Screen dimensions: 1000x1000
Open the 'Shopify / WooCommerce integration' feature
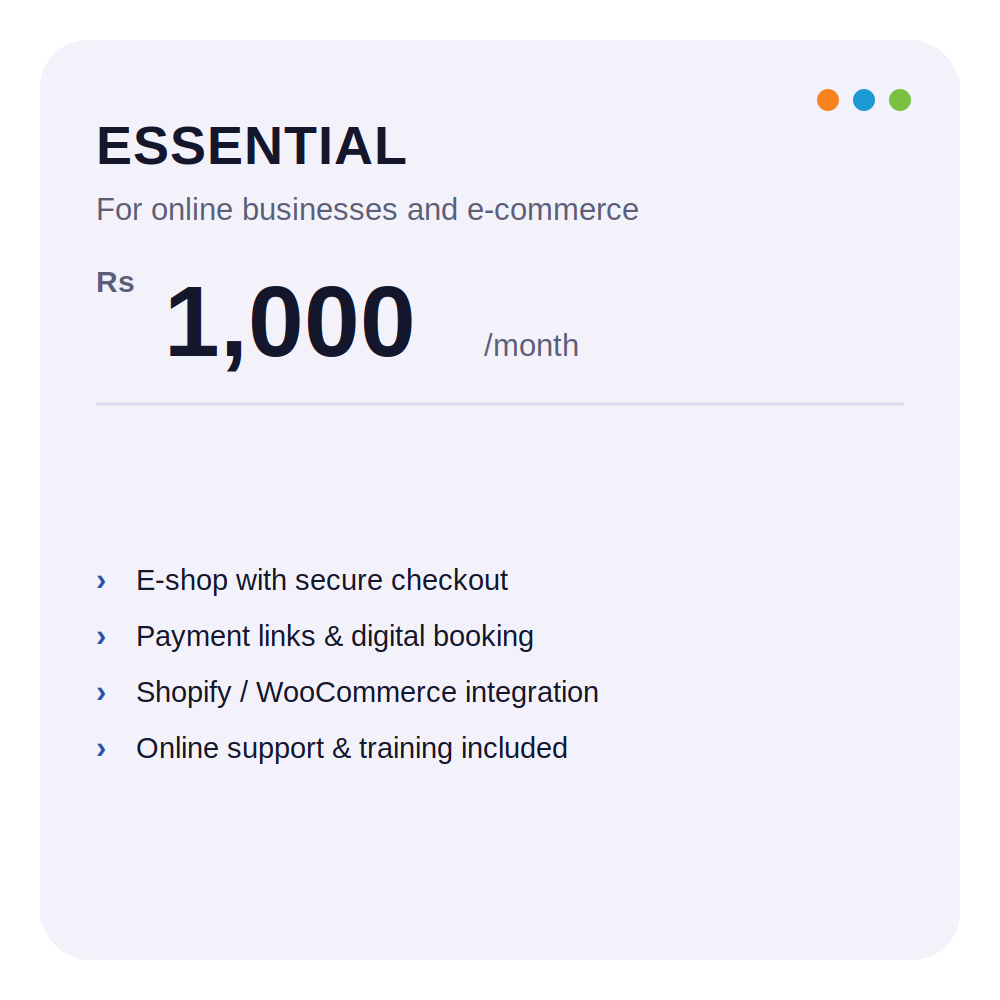367,693
